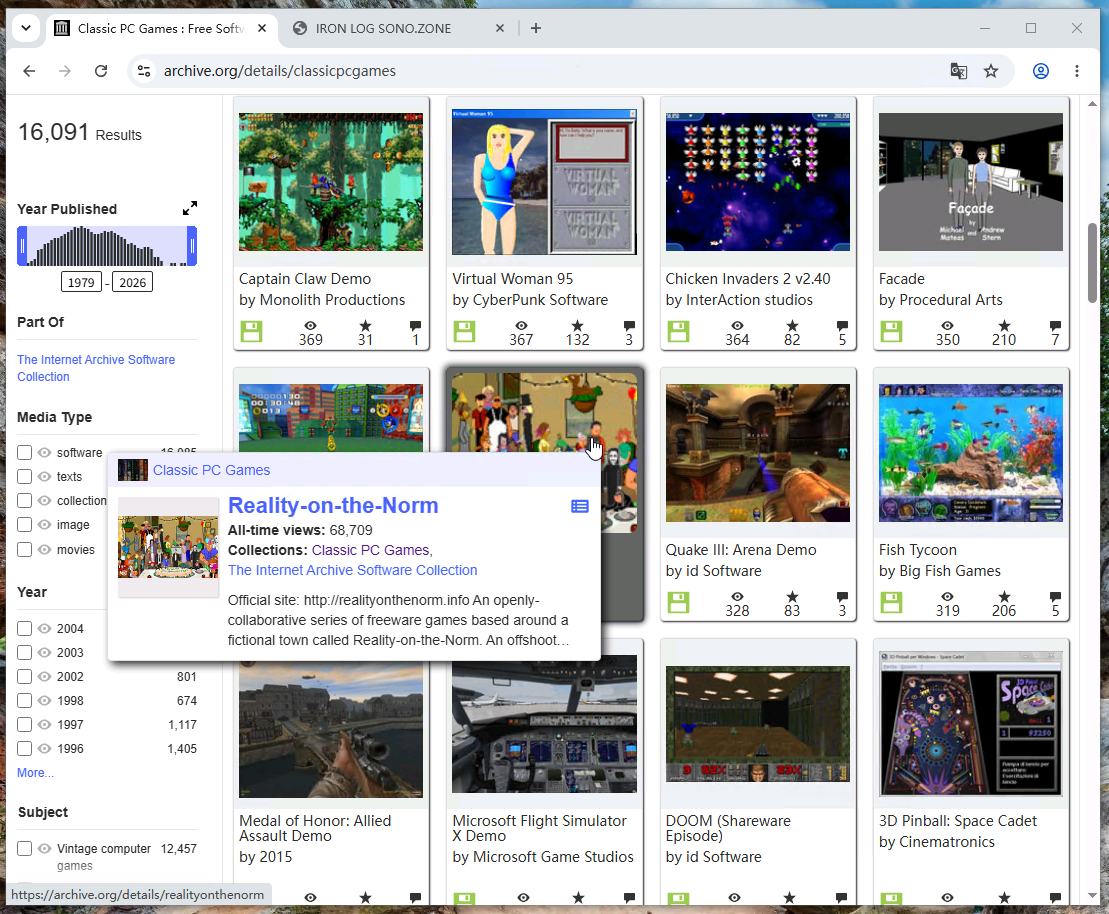Viewport: 1109px width, 914px height.
Task: Toggle the eye icon next to 1997
Action: (x=45, y=724)
